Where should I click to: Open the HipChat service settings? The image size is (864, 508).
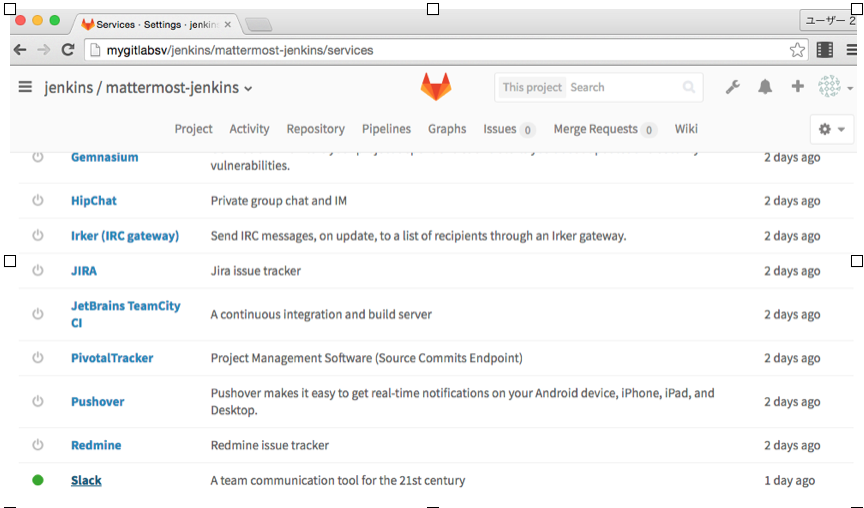click(x=94, y=201)
